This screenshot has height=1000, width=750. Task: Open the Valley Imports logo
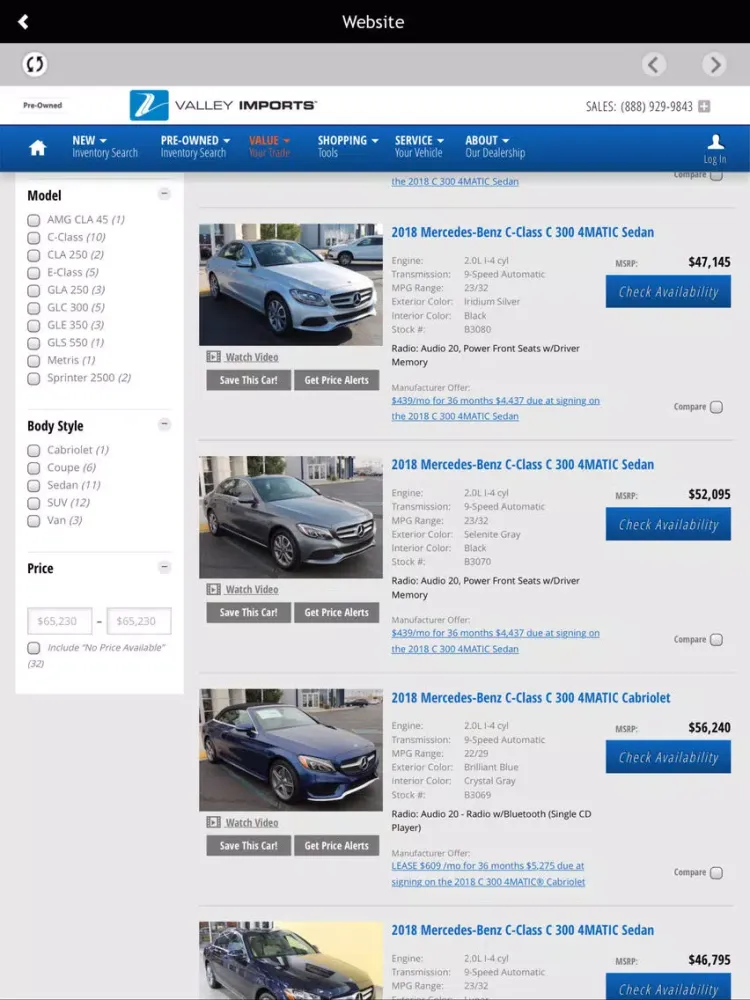[223, 105]
